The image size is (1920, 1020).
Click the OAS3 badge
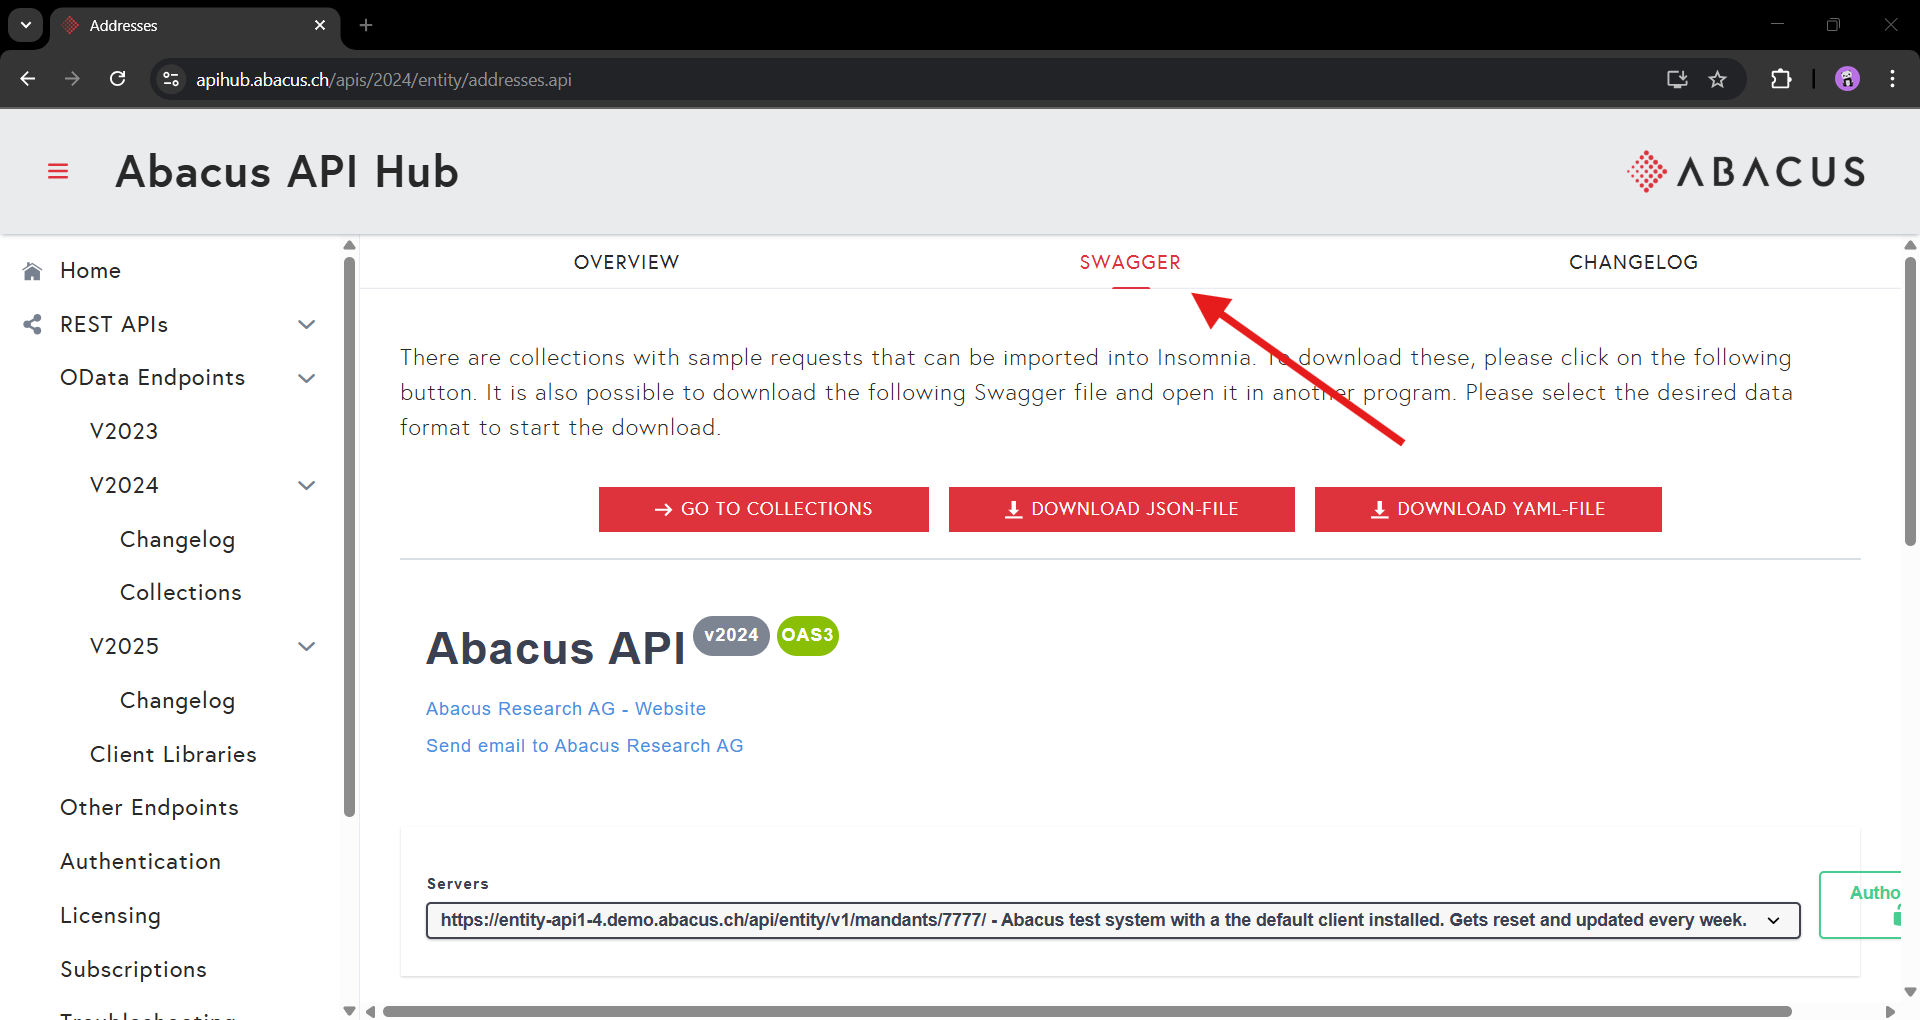click(807, 635)
